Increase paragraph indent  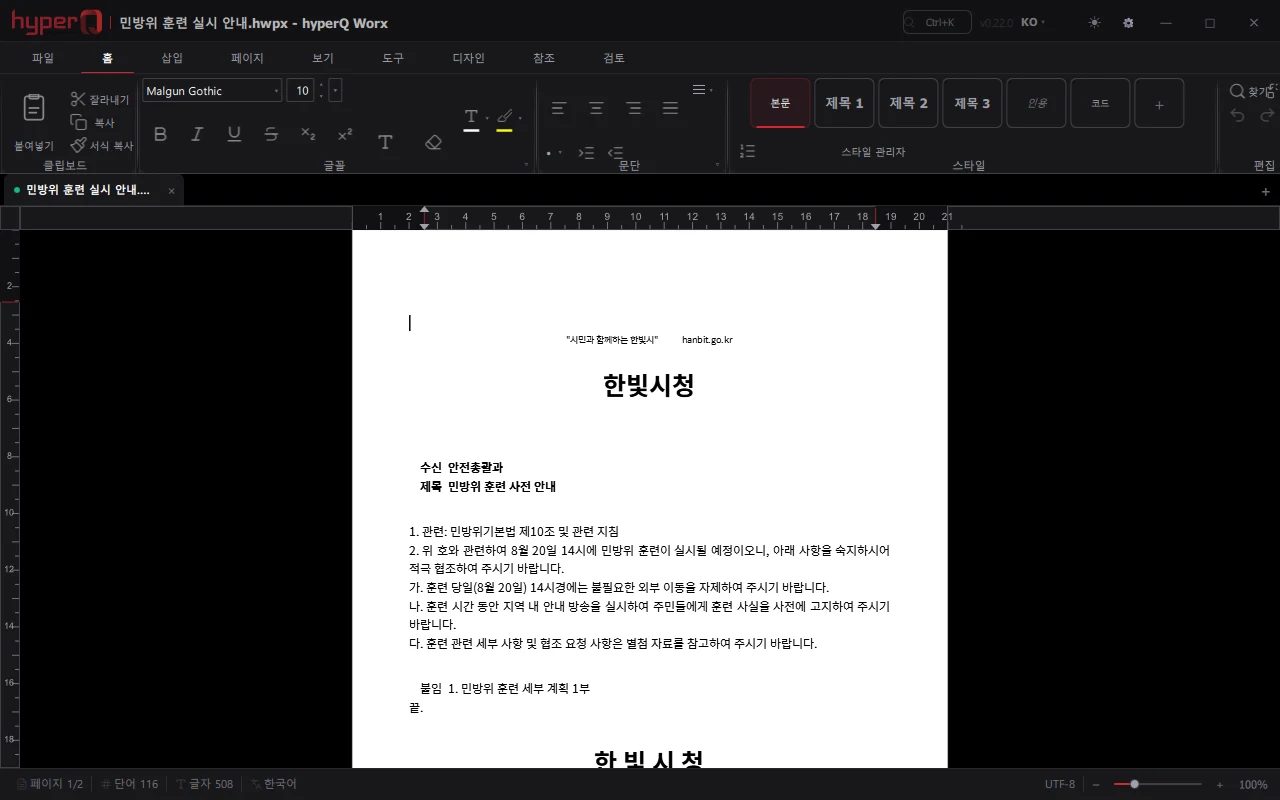click(587, 153)
